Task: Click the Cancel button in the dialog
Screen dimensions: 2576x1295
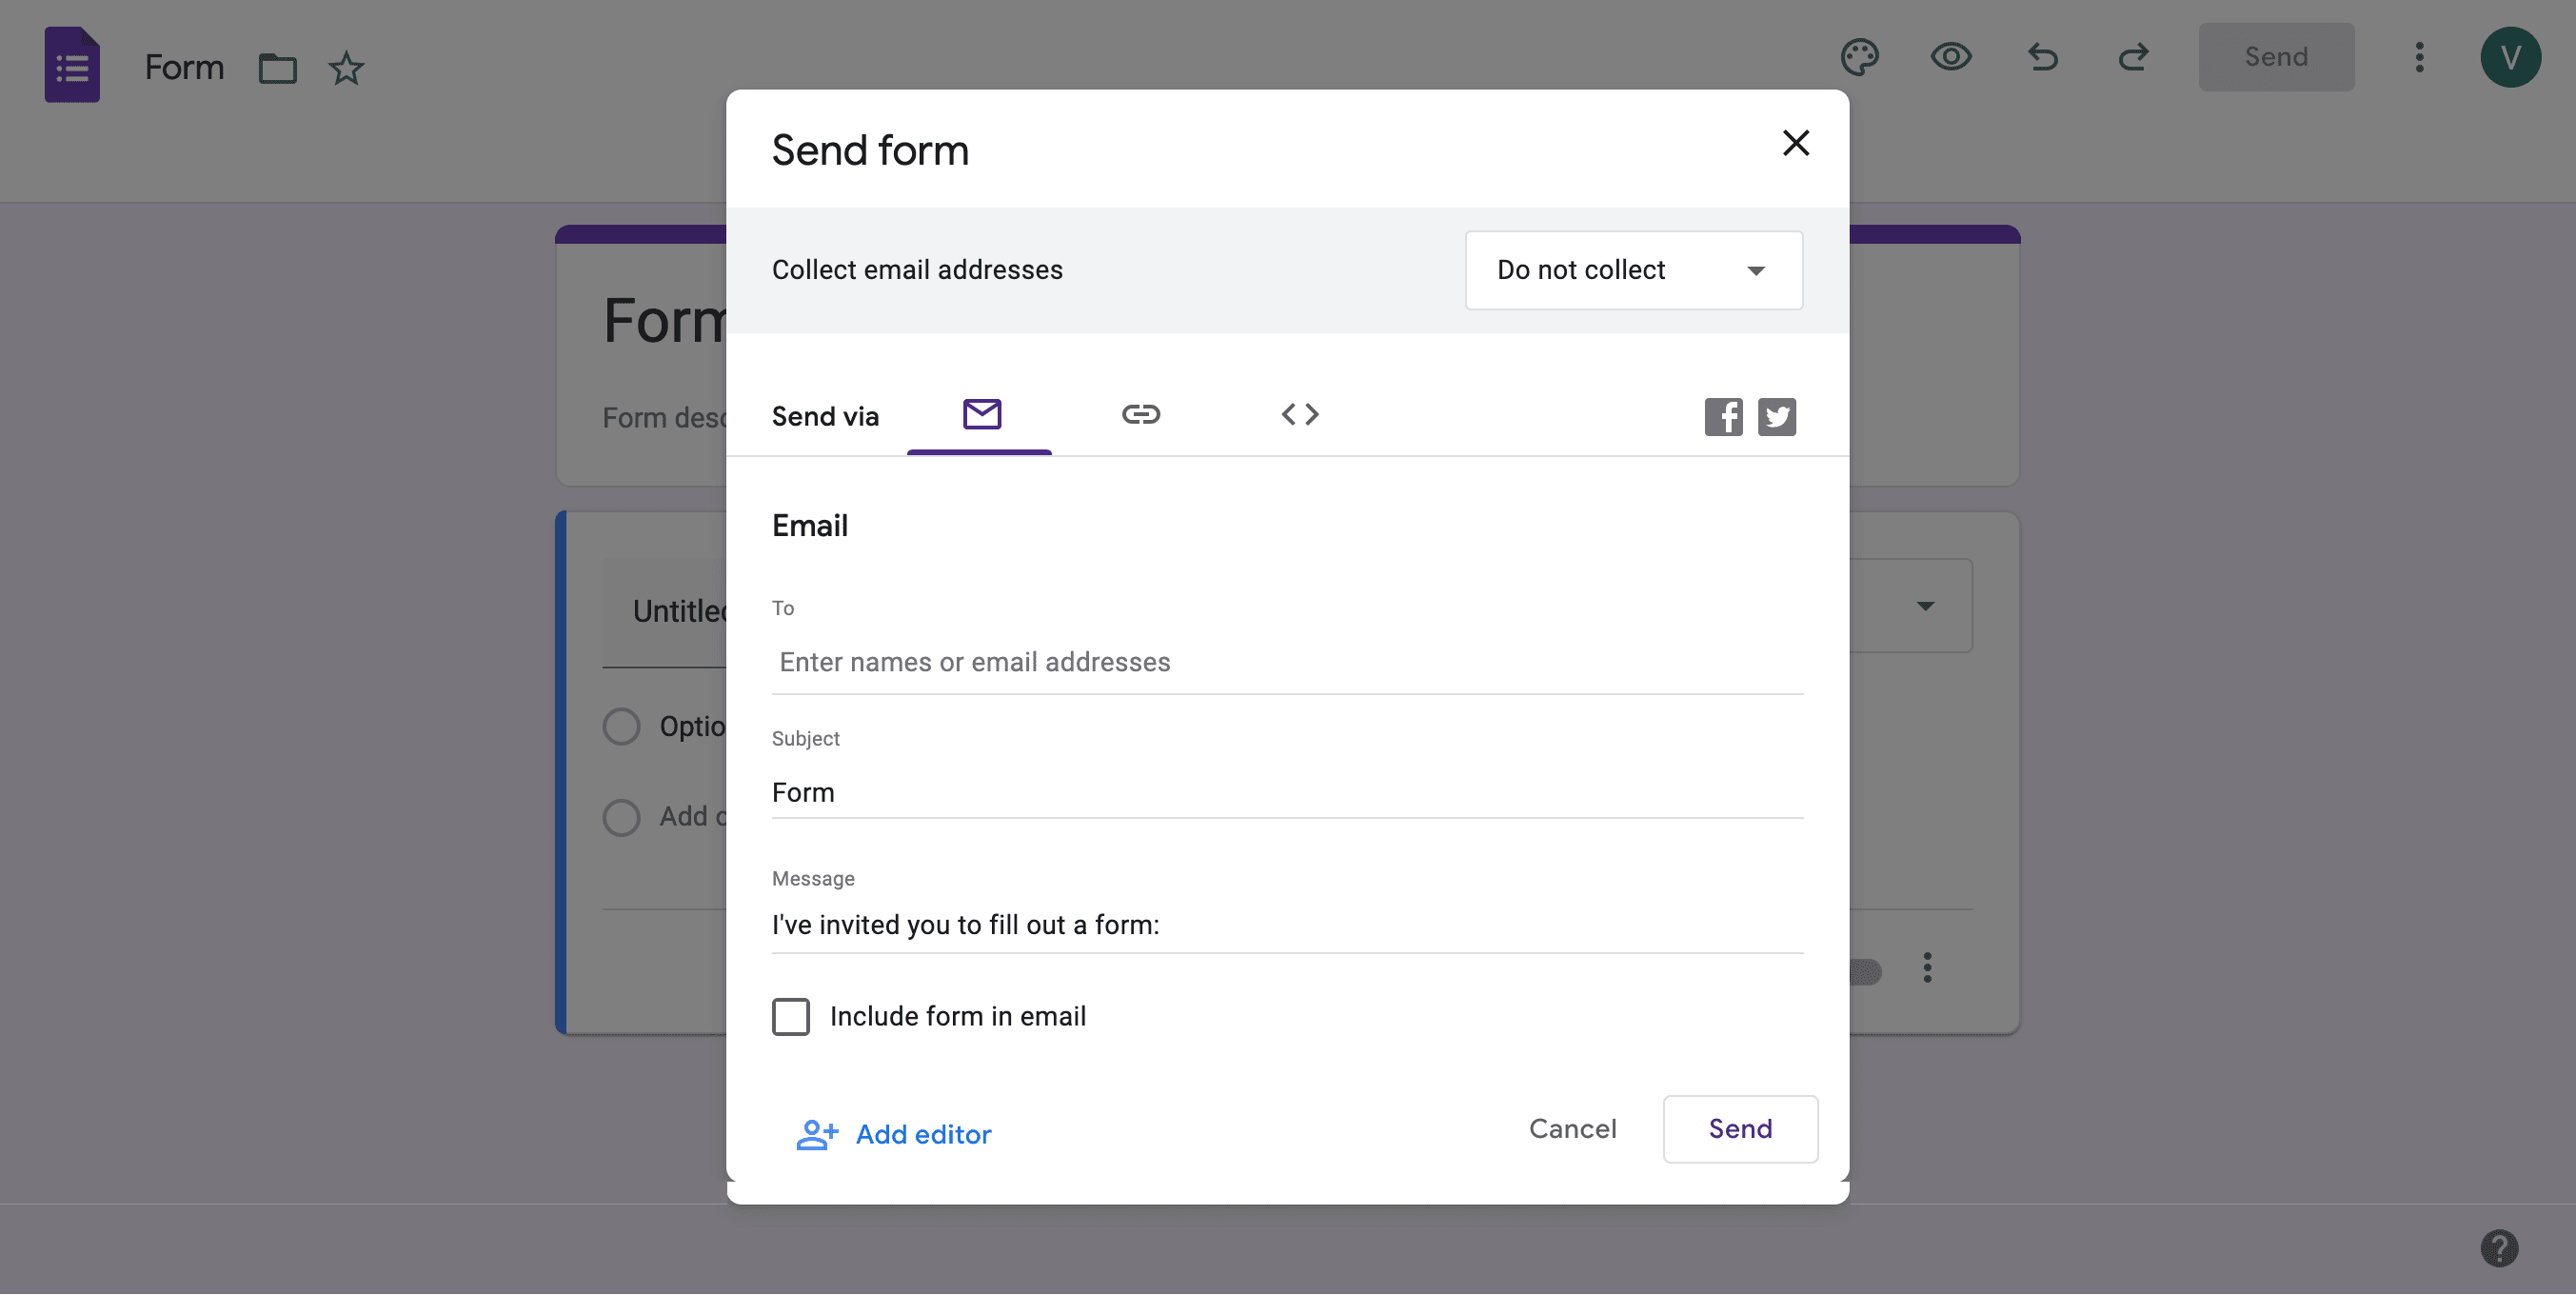Action: click(1572, 1129)
